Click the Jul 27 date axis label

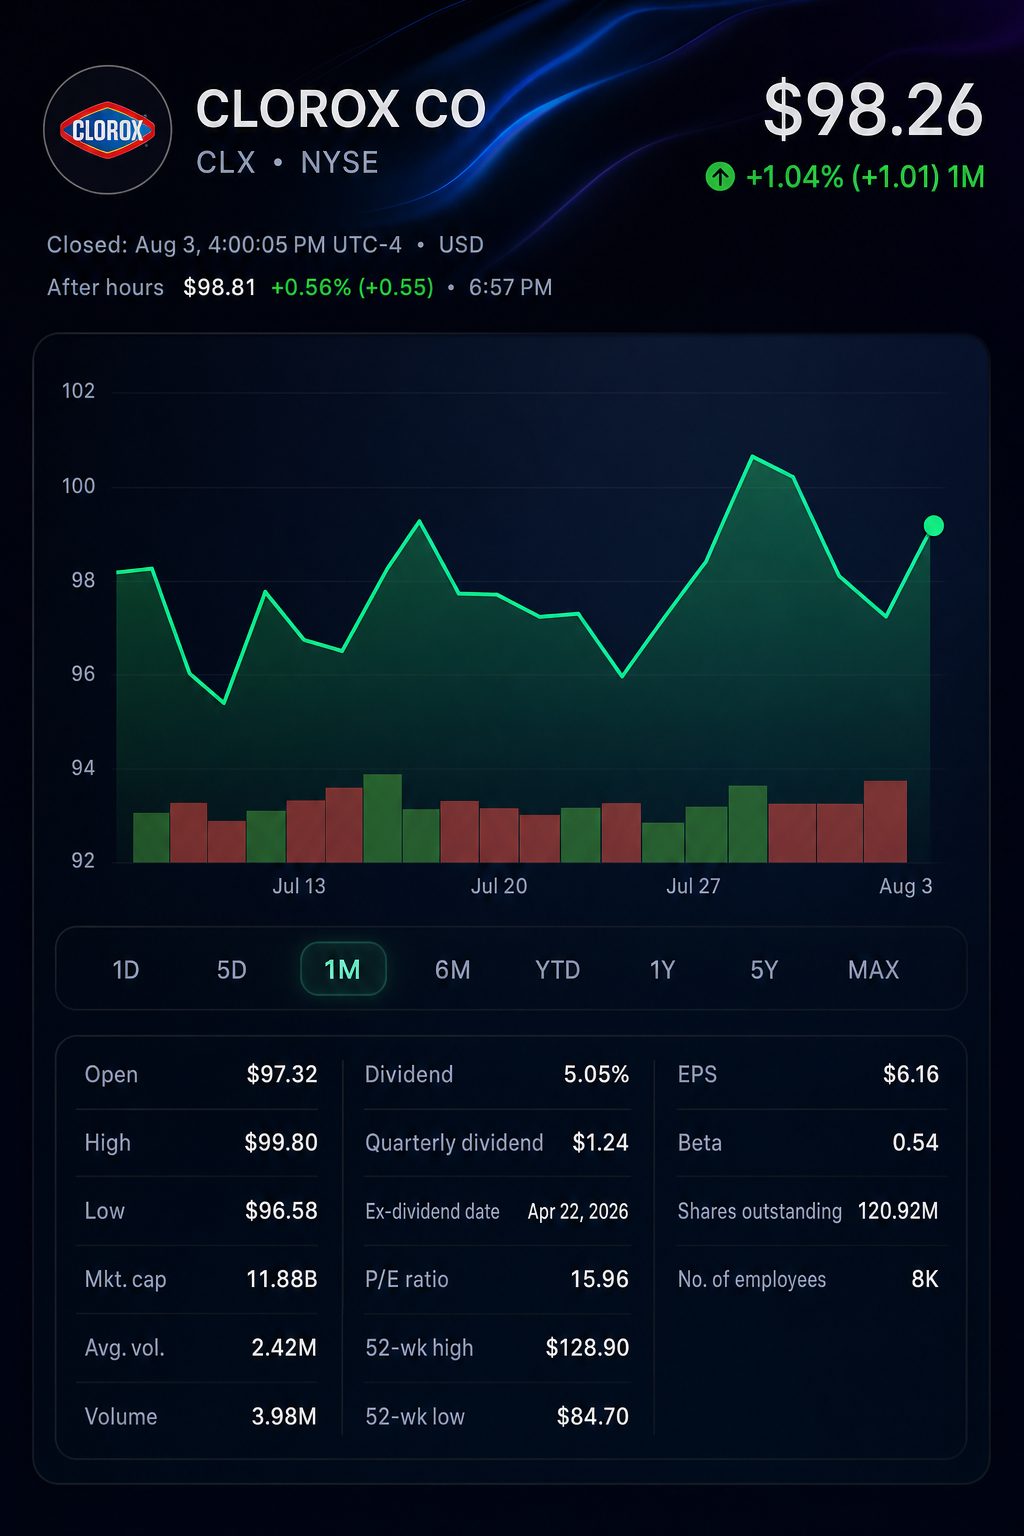(693, 886)
